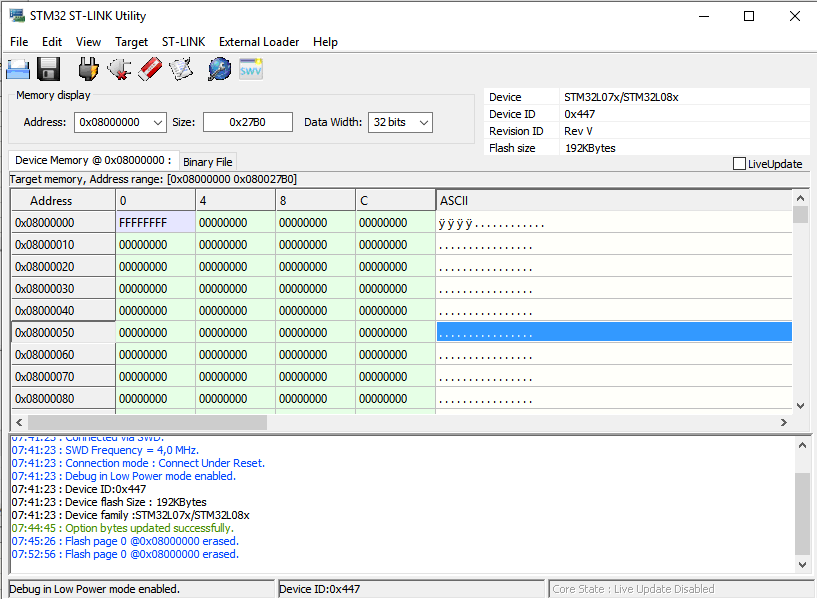
Task: Select address row 0x08000040
Action: (63, 310)
